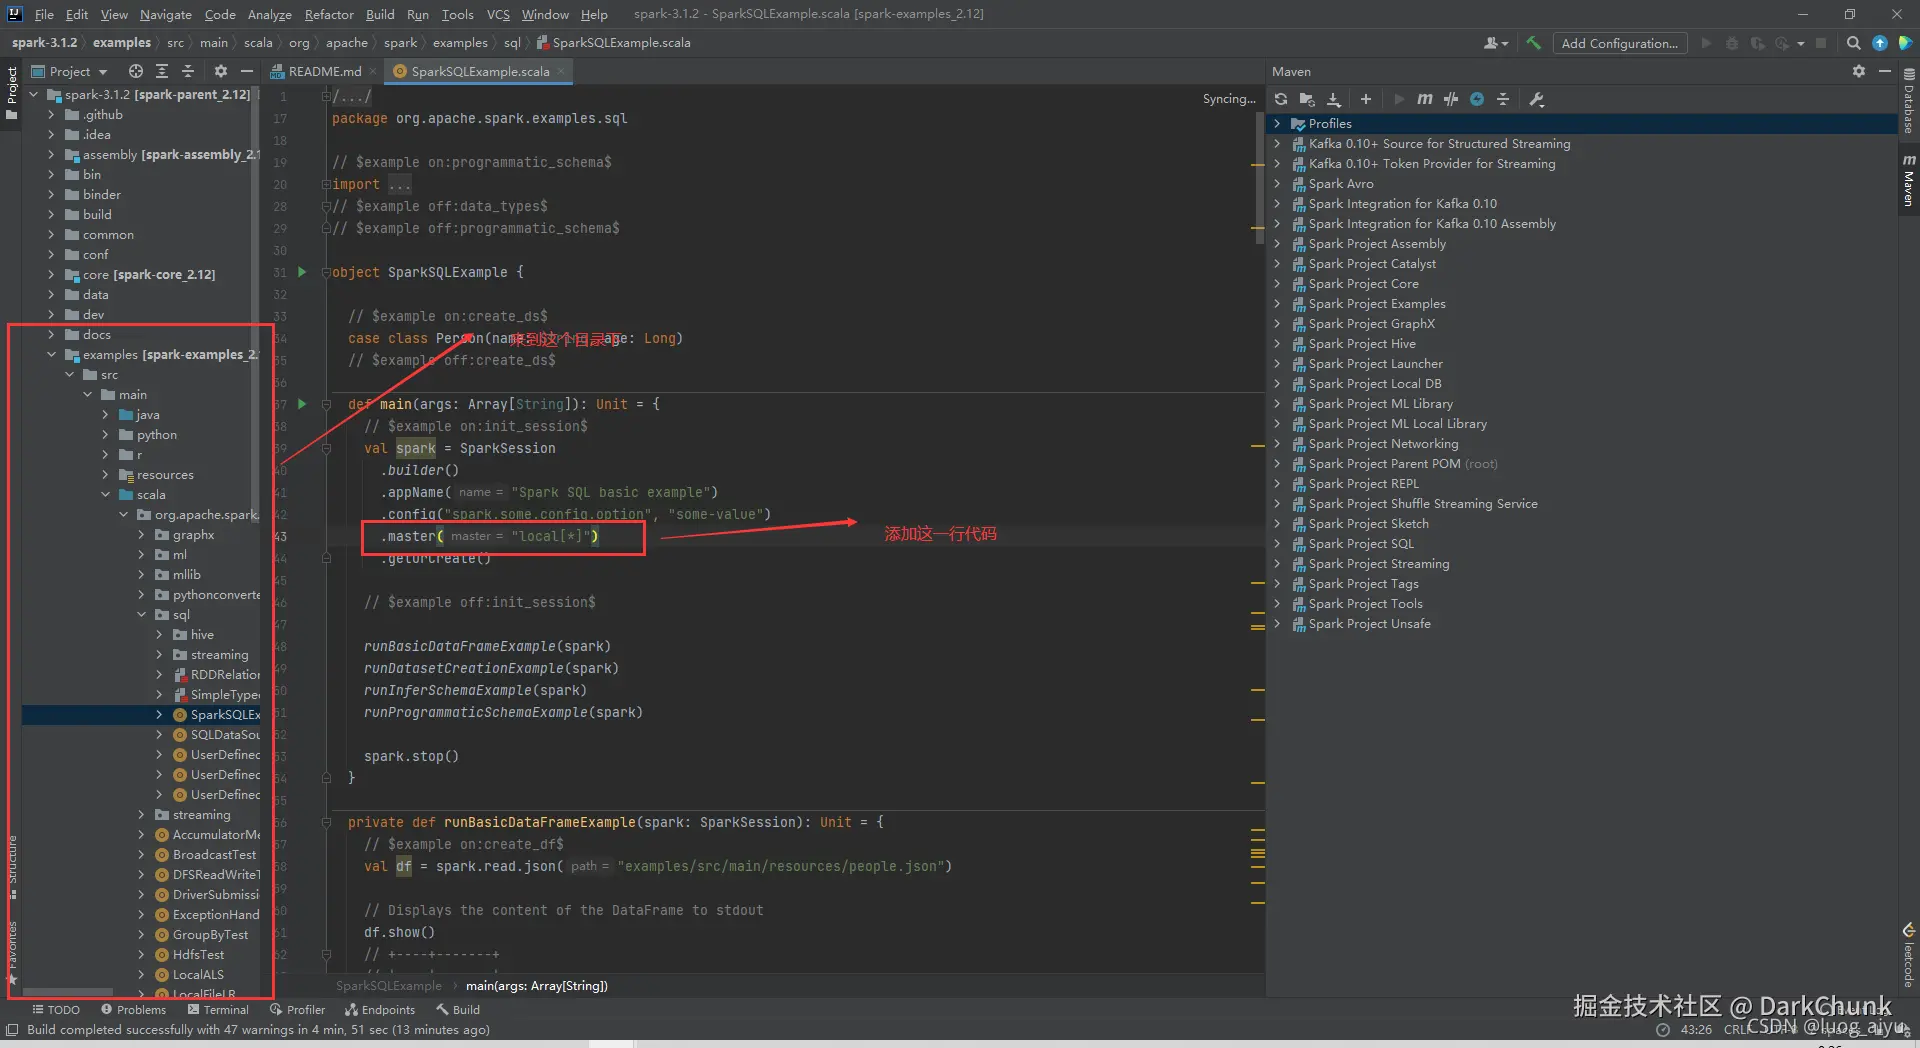This screenshot has width=1920, height=1048.
Task: Toggle Maven offline mode
Action: (x=1451, y=99)
